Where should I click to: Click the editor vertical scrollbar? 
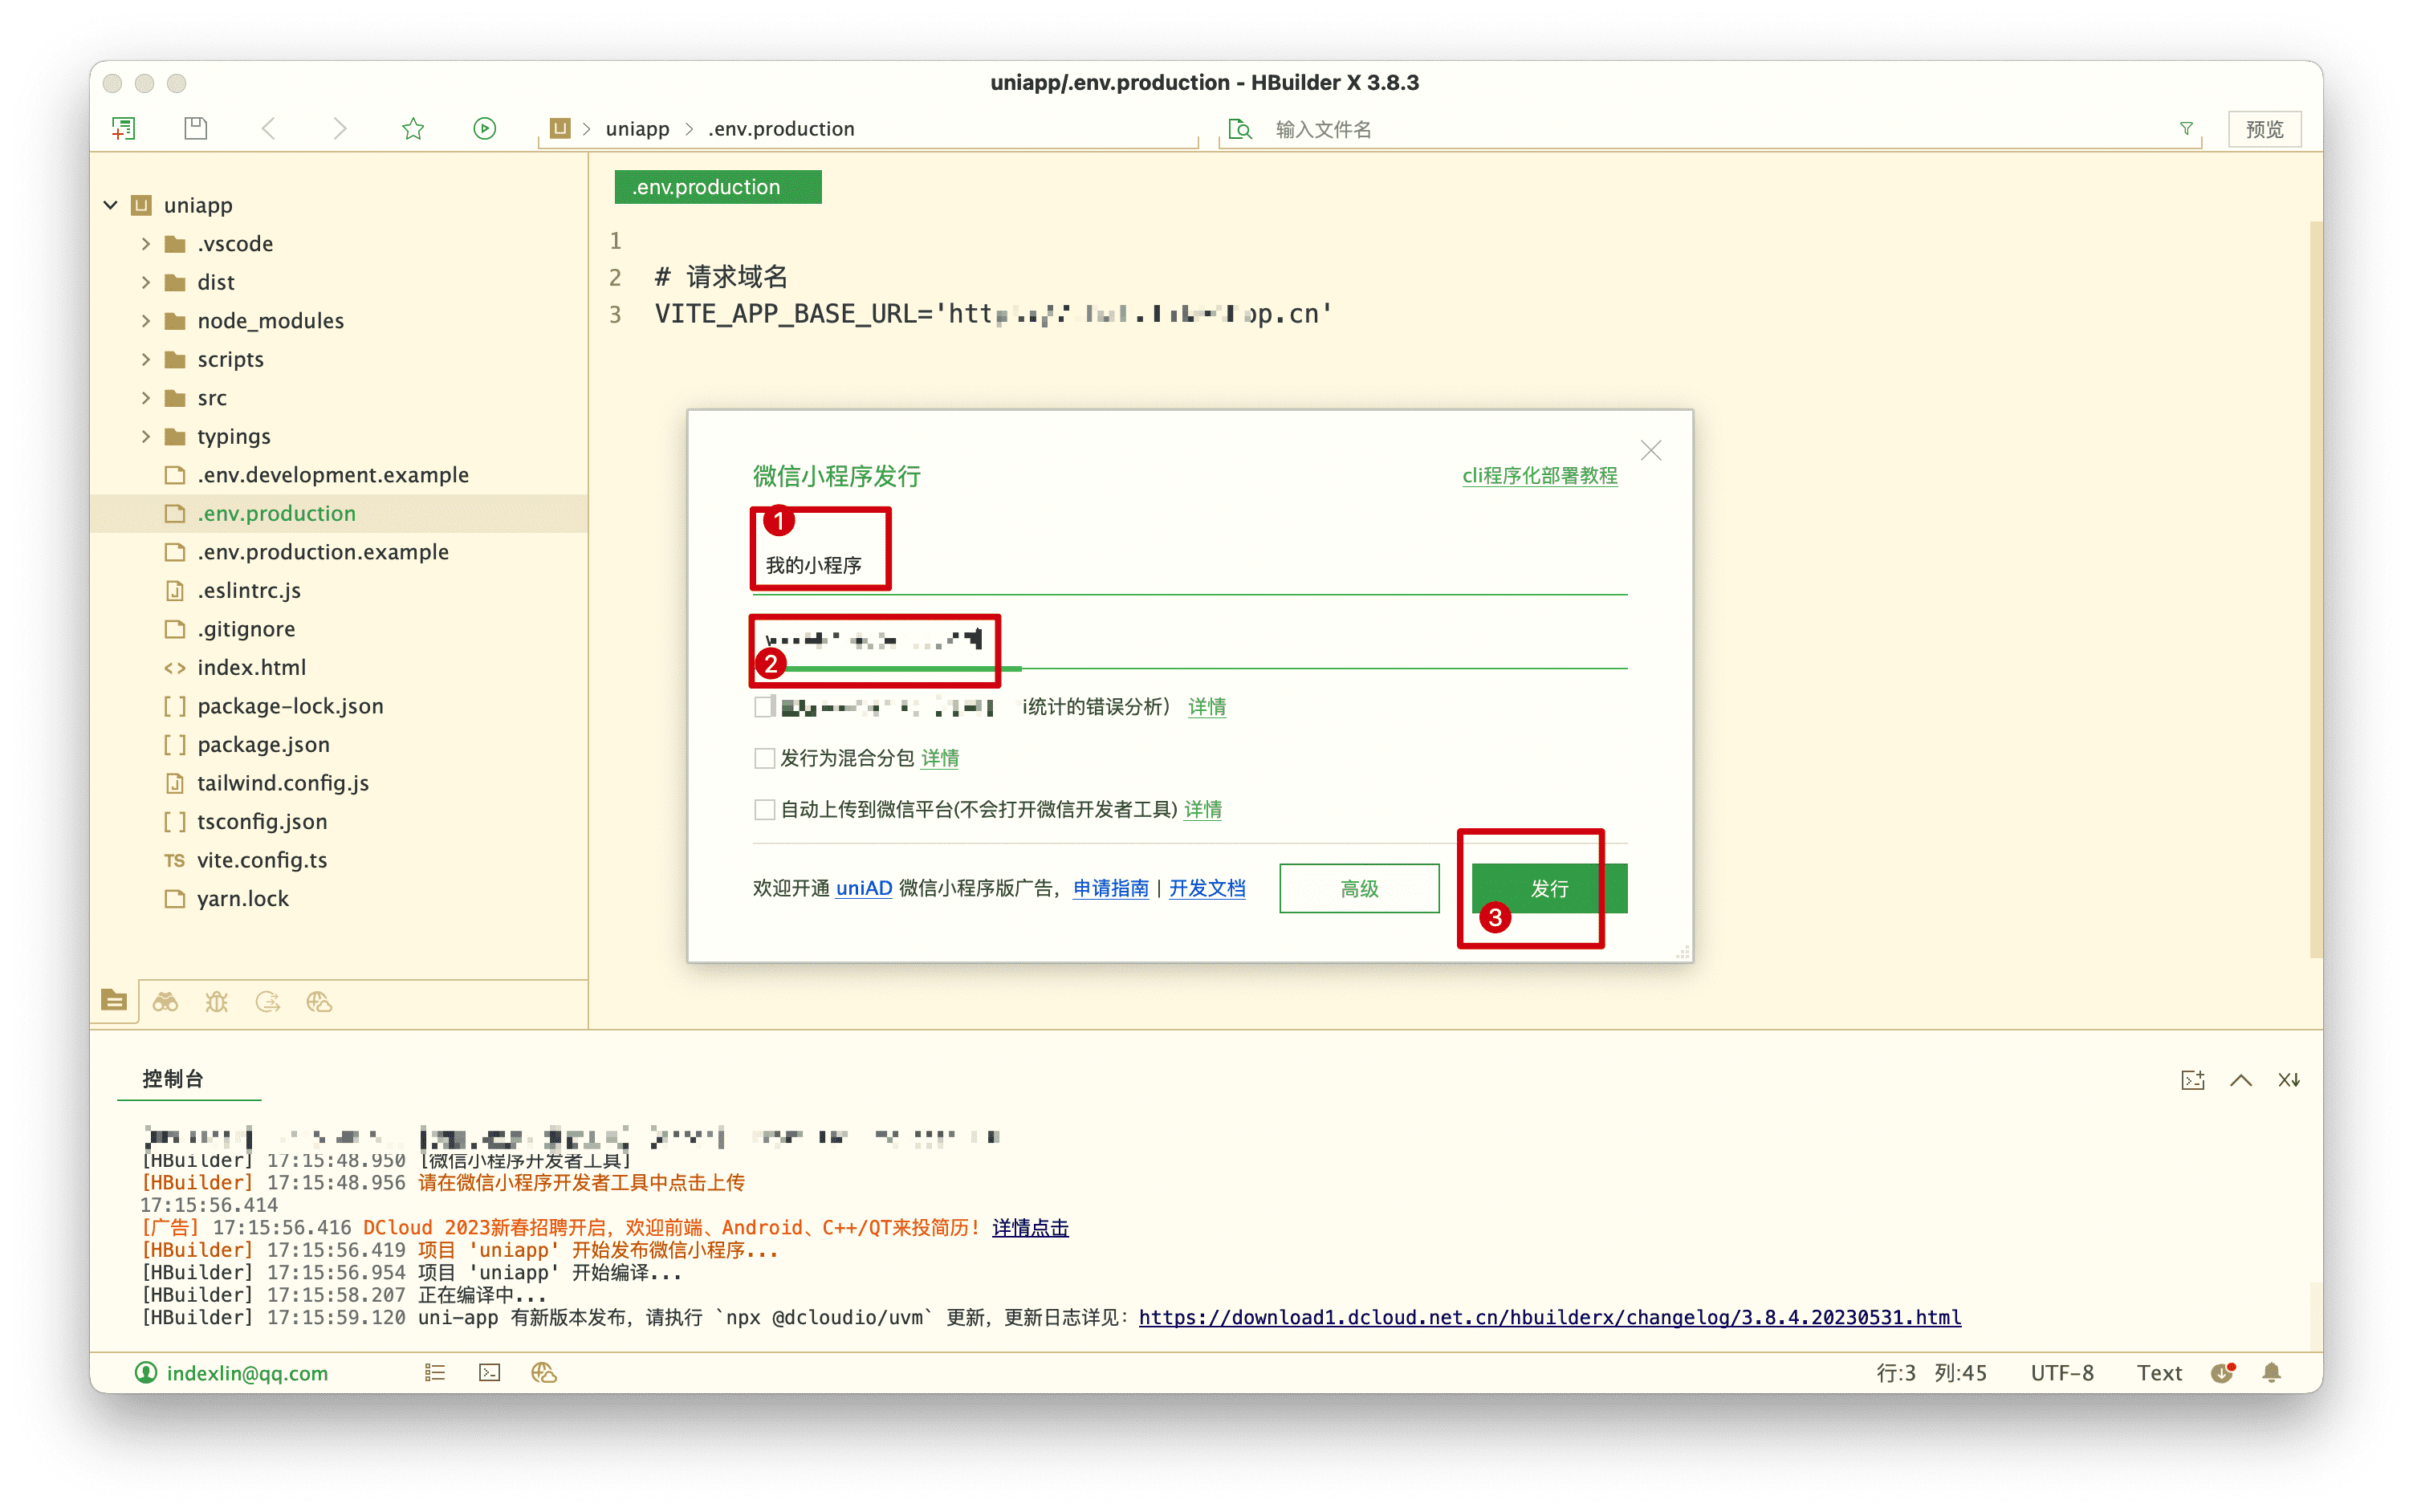pyautogui.click(x=2316, y=590)
